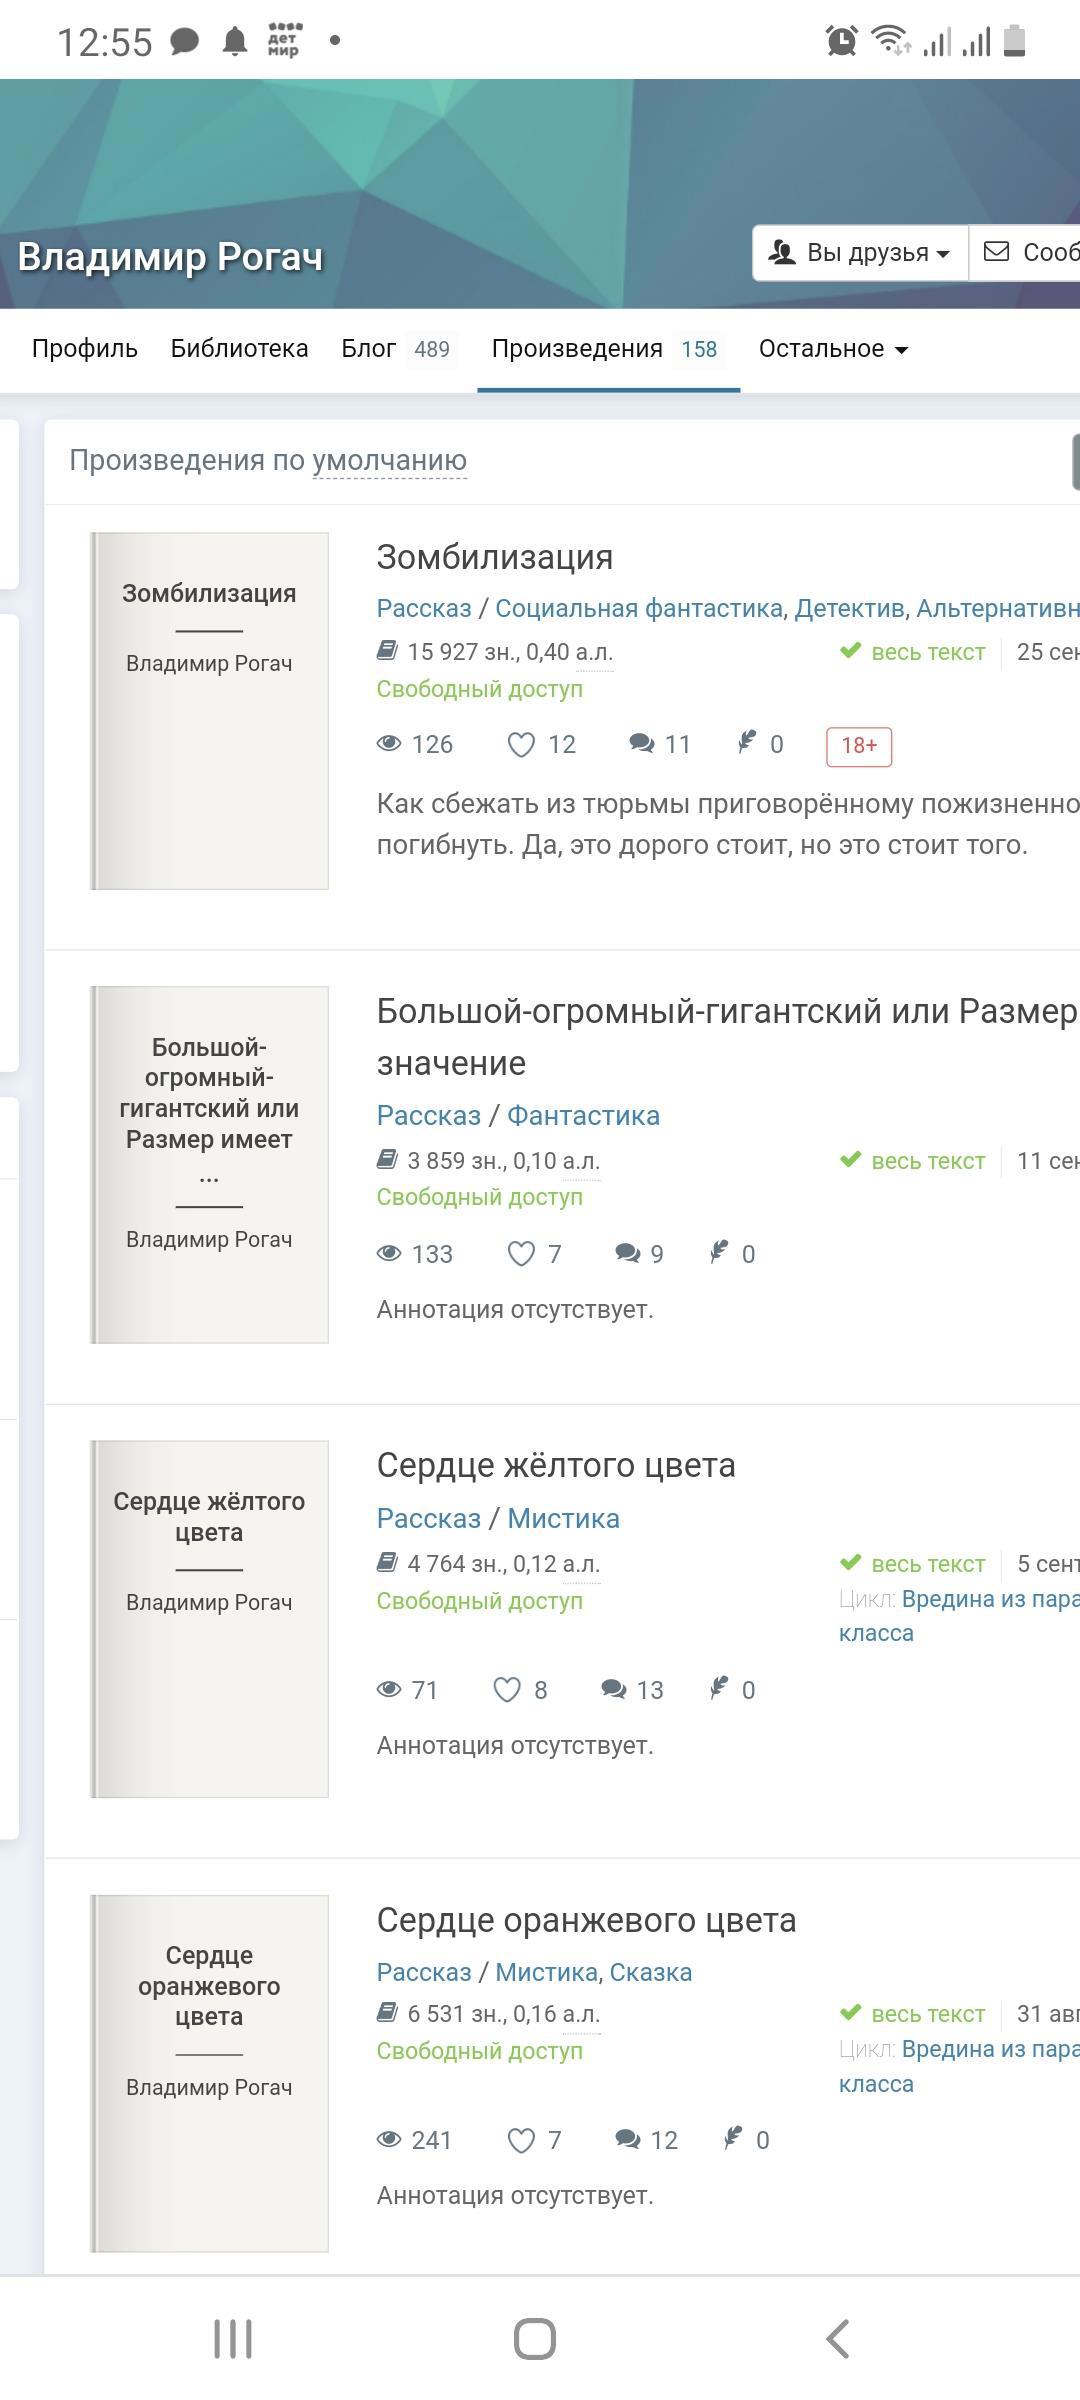Tap the Фантастика genre link
Image resolution: width=1080 pixels, height=2400 pixels.
coord(583,1116)
